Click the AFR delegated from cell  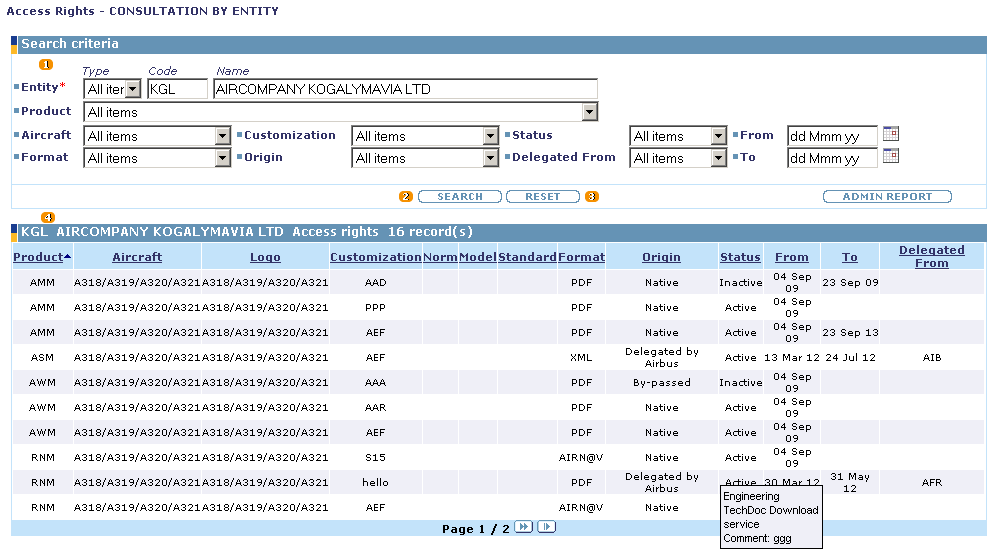pyautogui.click(x=932, y=482)
